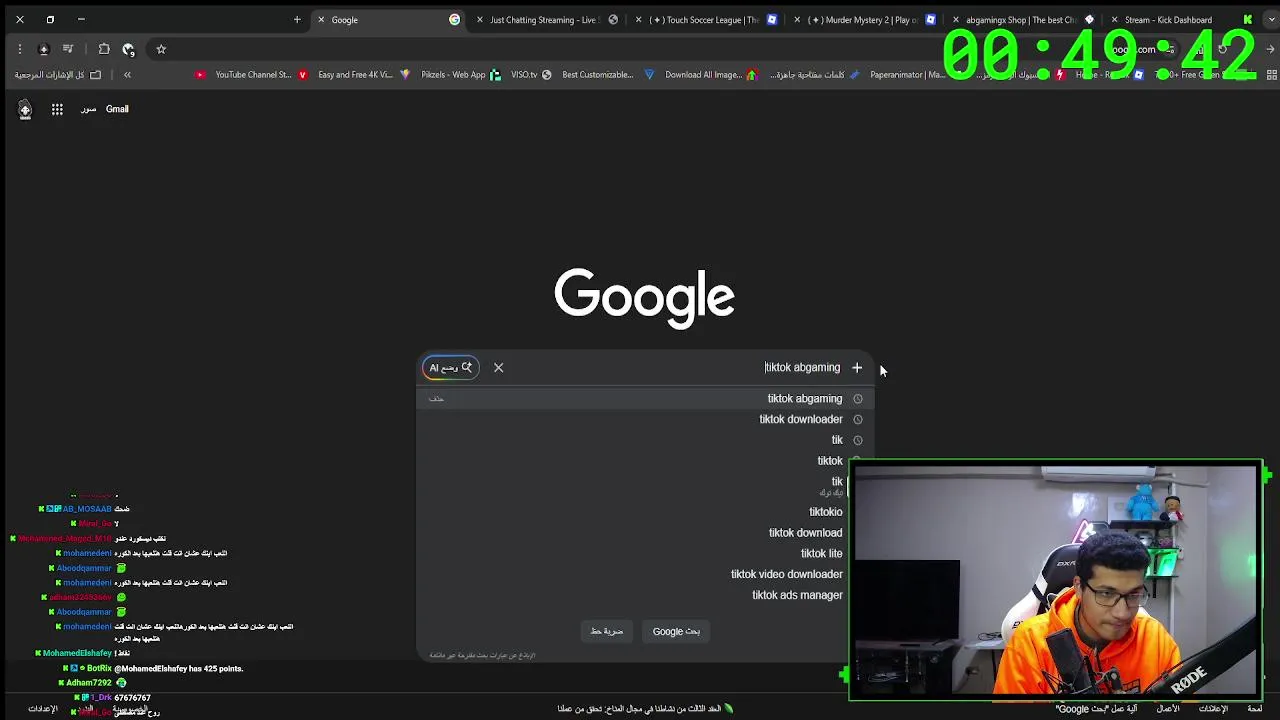
Task: Open the Images link next to Gmail
Action: [88, 109]
